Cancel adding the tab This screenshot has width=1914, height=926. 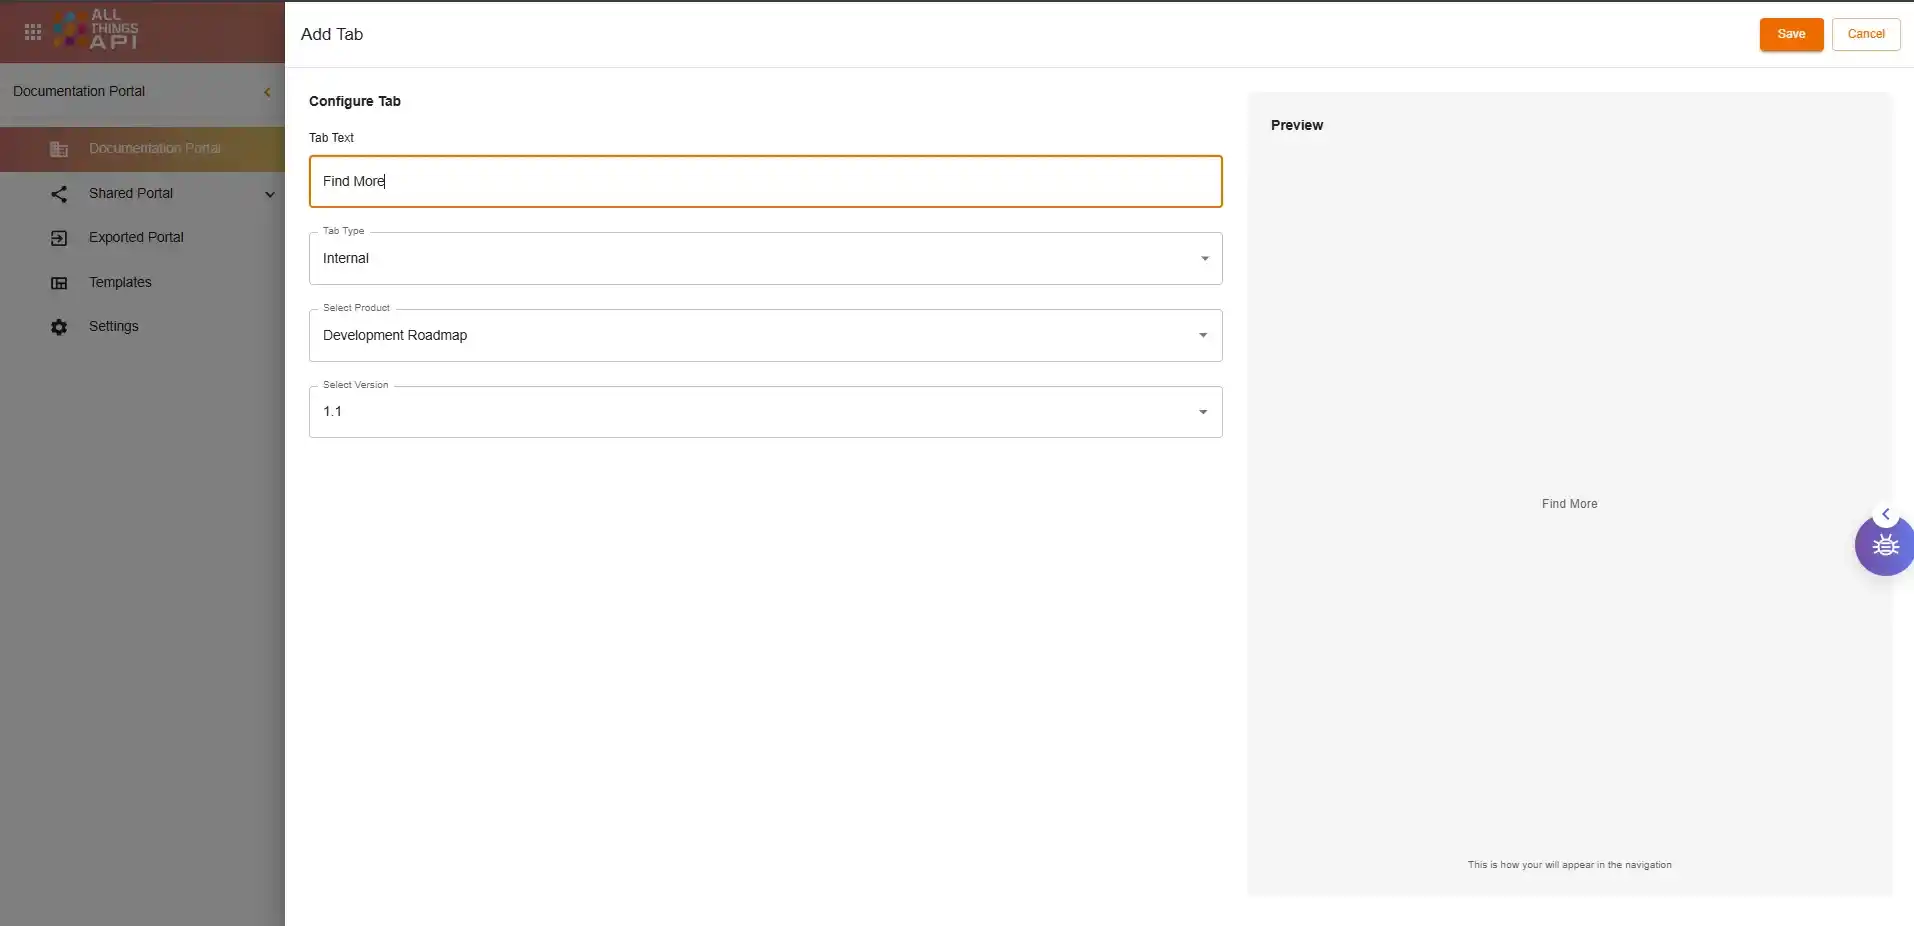coord(1865,34)
